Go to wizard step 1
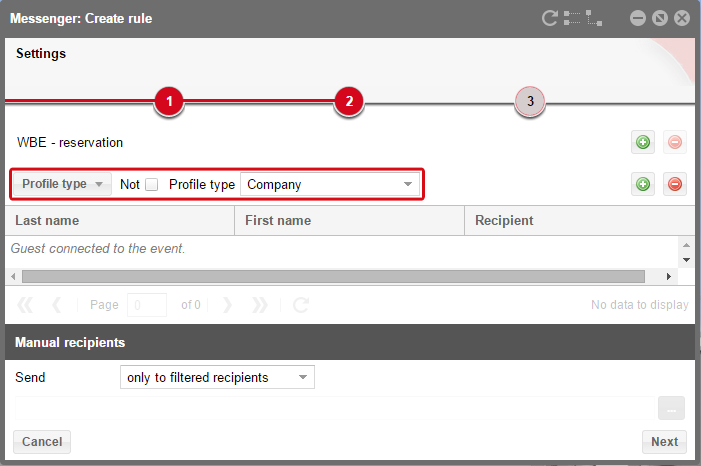 pos(169,102)
